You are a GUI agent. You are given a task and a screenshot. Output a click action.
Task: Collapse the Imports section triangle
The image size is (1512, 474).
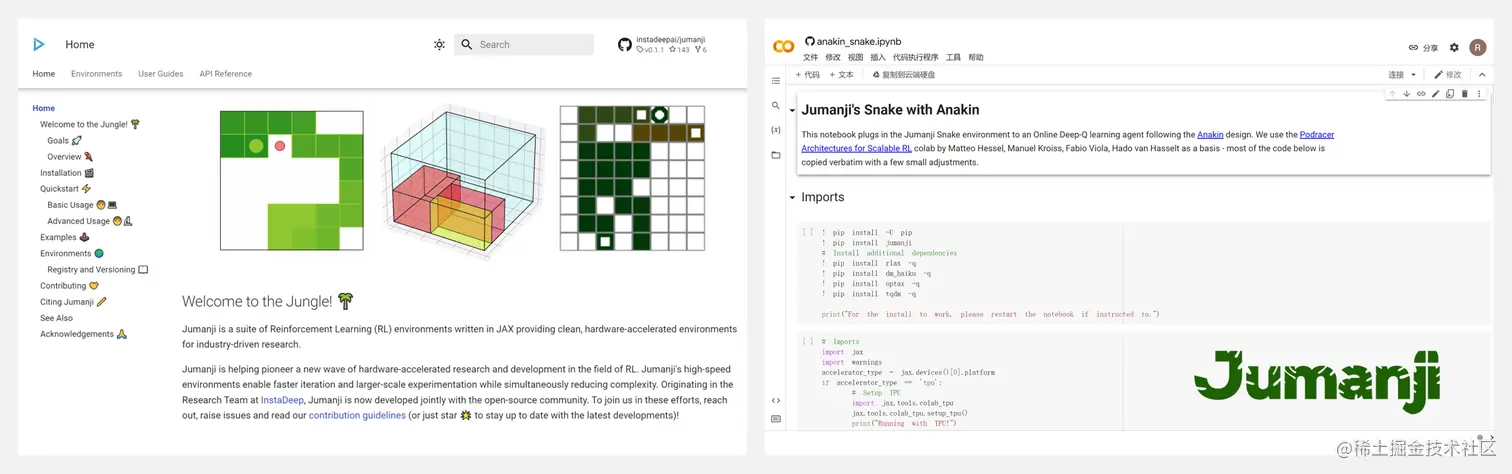point(792,198)
